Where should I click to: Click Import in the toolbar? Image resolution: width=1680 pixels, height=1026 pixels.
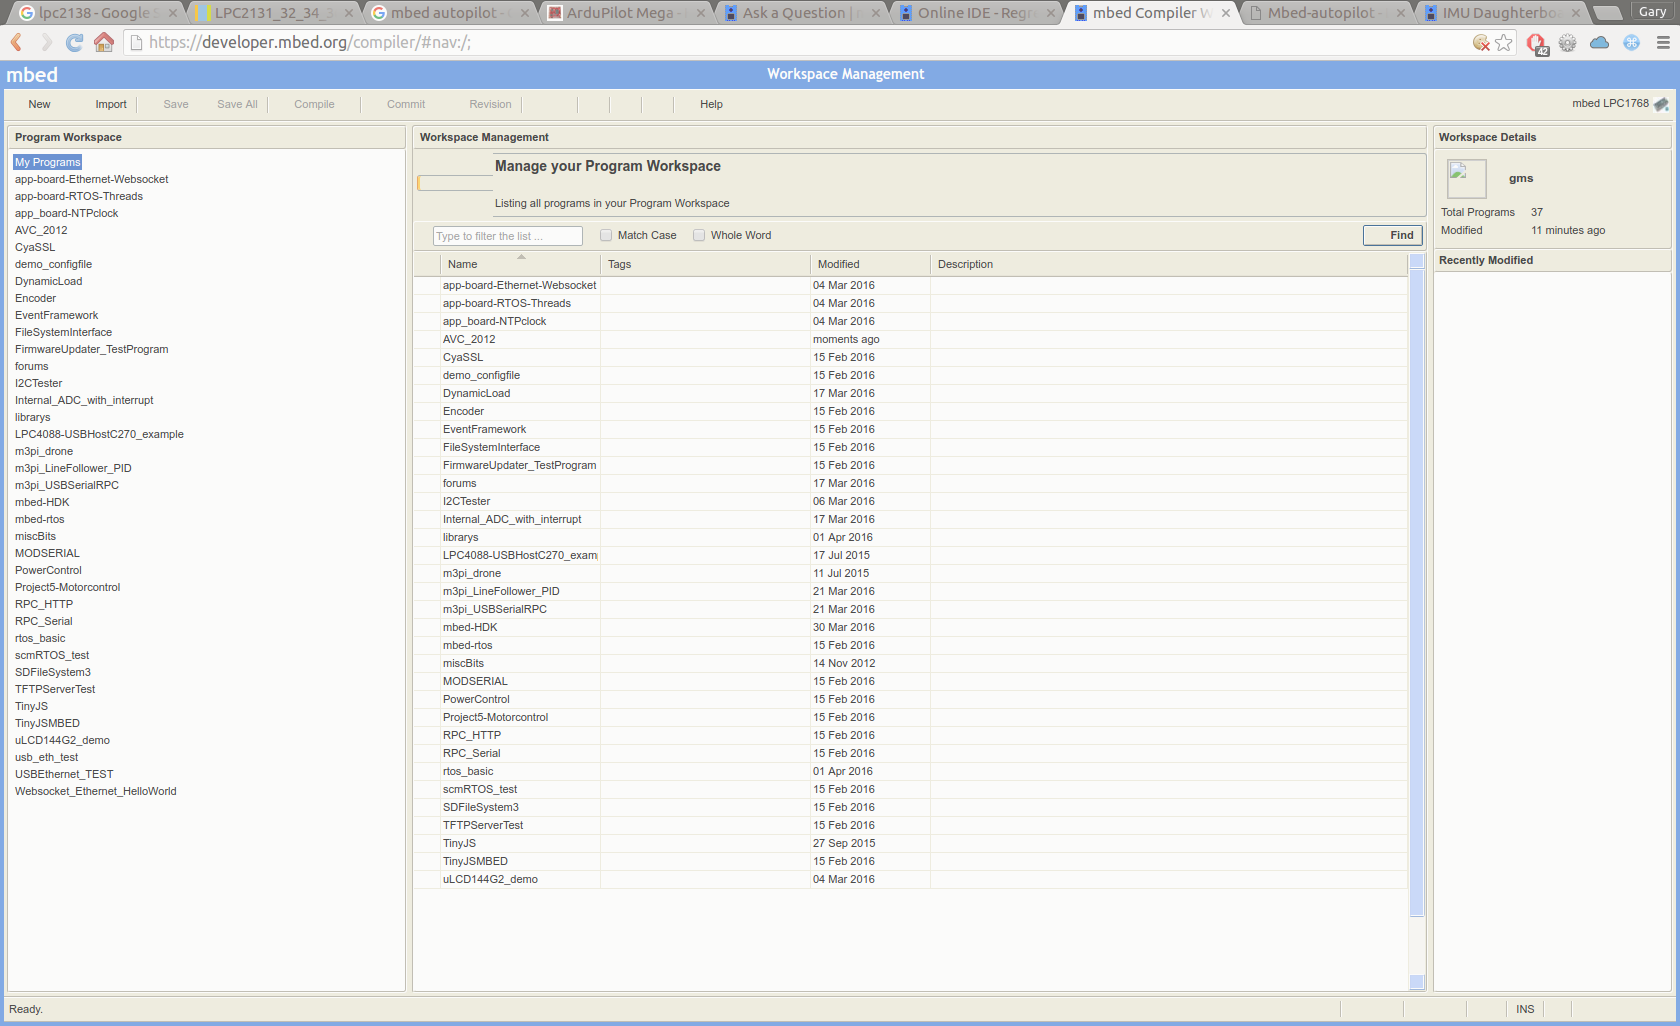tap(111, 104)
